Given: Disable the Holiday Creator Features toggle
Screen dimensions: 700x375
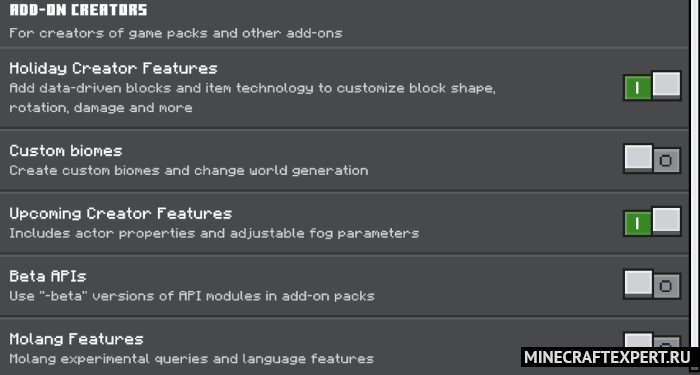Looking at the screenshot, I should coord(652,86).
